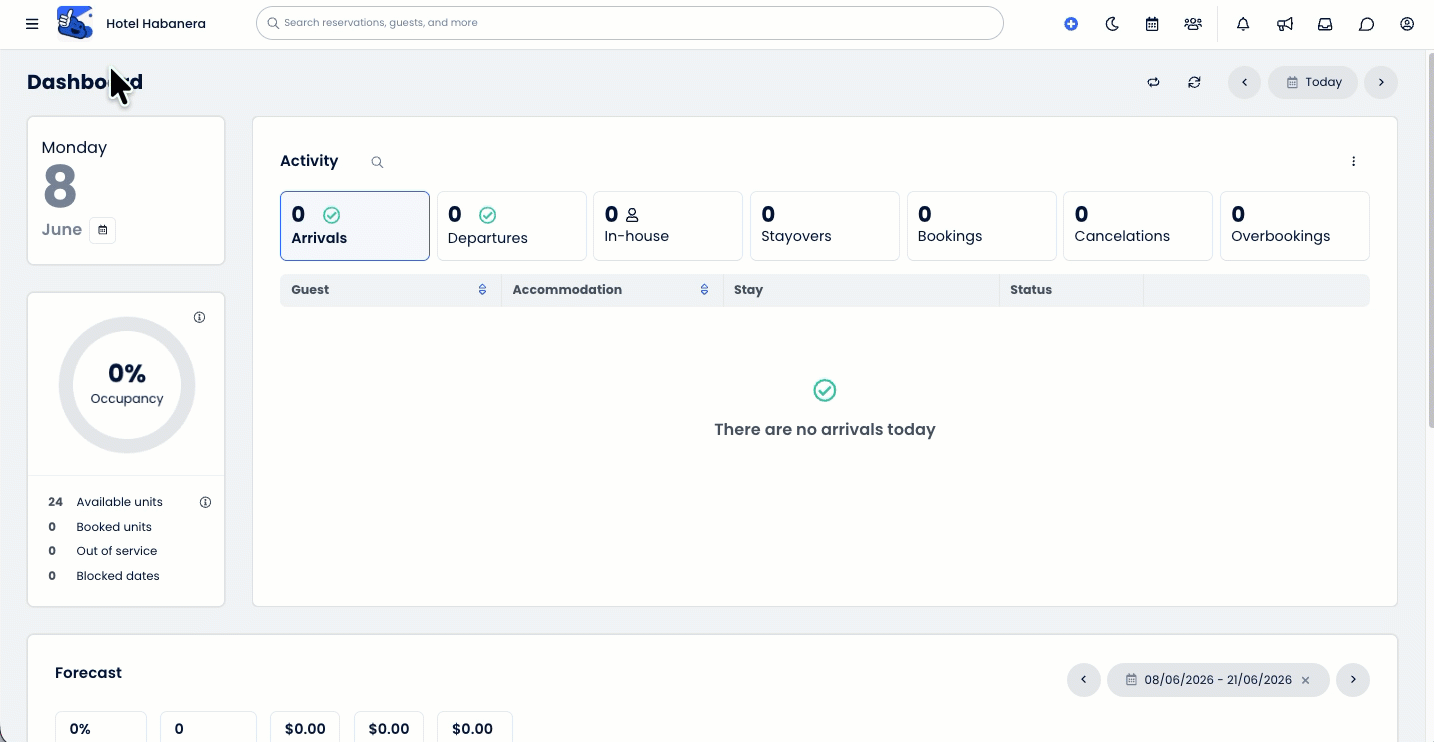Open the inbox tray icon

click(1325, 24)
